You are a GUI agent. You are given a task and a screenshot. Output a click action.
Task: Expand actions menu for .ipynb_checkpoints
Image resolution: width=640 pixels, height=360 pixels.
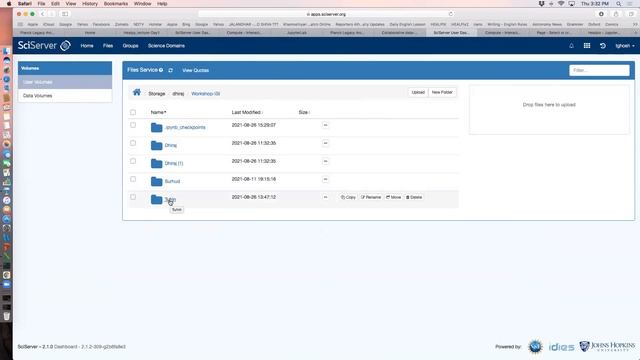tap(325, 125)
